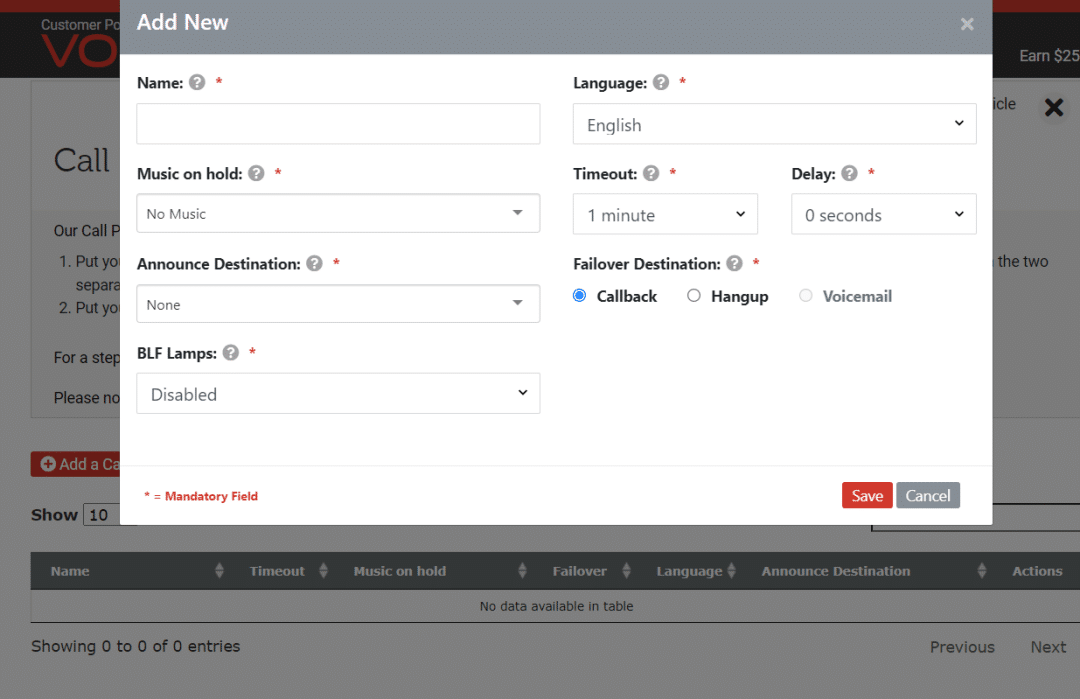Click the Failover Destination help icon
1080x699 pixels.
coord(734,264)
